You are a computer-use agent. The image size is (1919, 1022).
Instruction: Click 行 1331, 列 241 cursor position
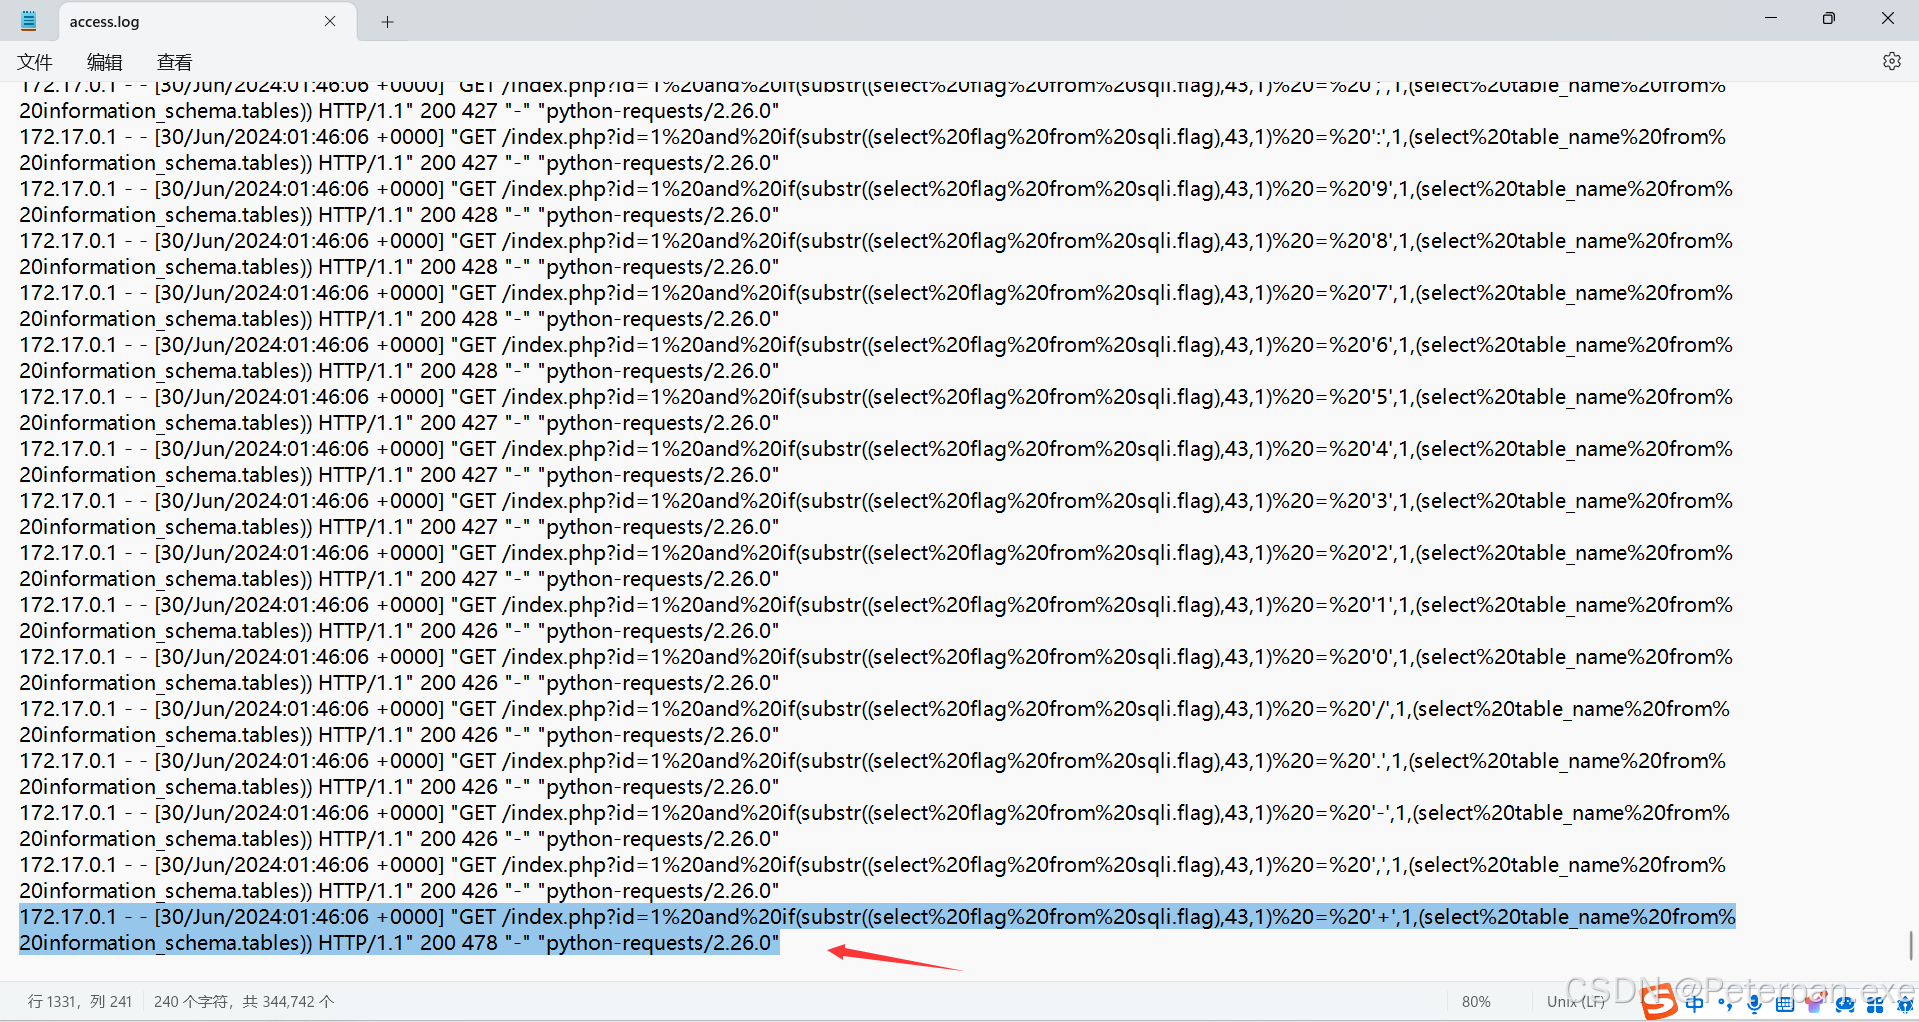tap(80, 1001)
